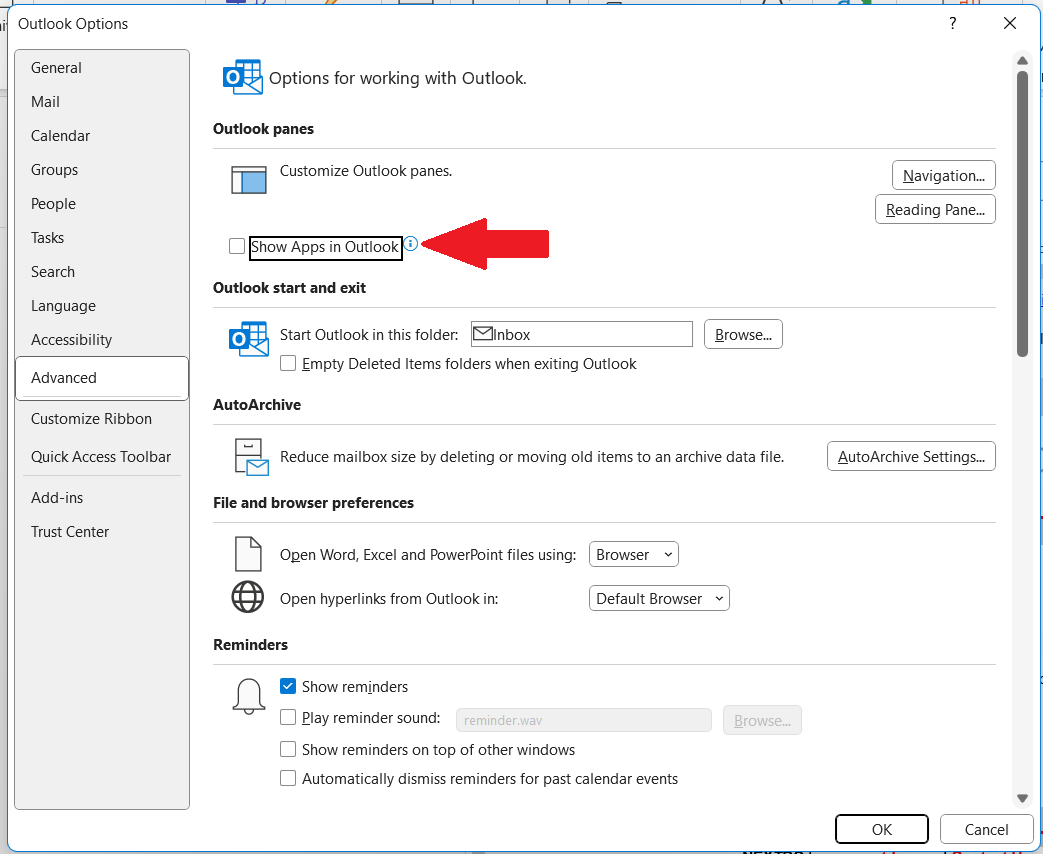Viewport: 1043px width, 854px height.
Task: Select Groups in the sidebar
Action: click(102, 170)
